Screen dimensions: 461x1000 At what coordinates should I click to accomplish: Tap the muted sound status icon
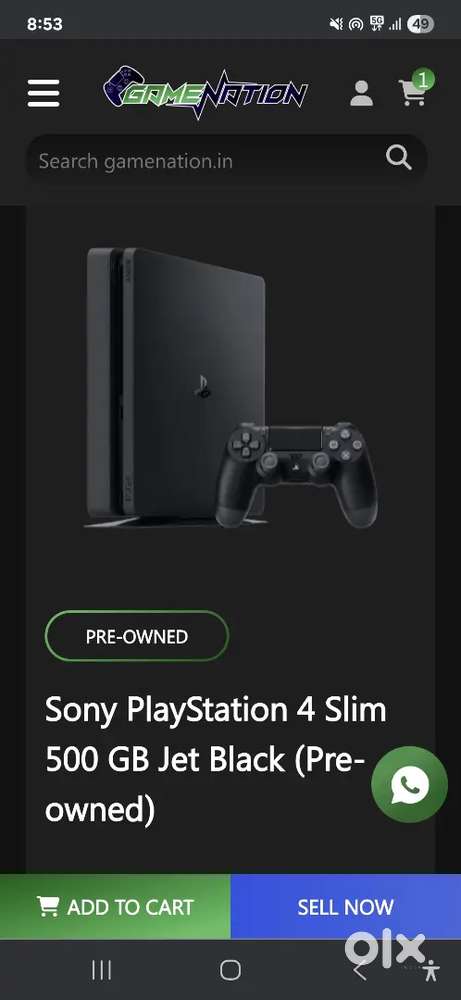click(335, 24)
